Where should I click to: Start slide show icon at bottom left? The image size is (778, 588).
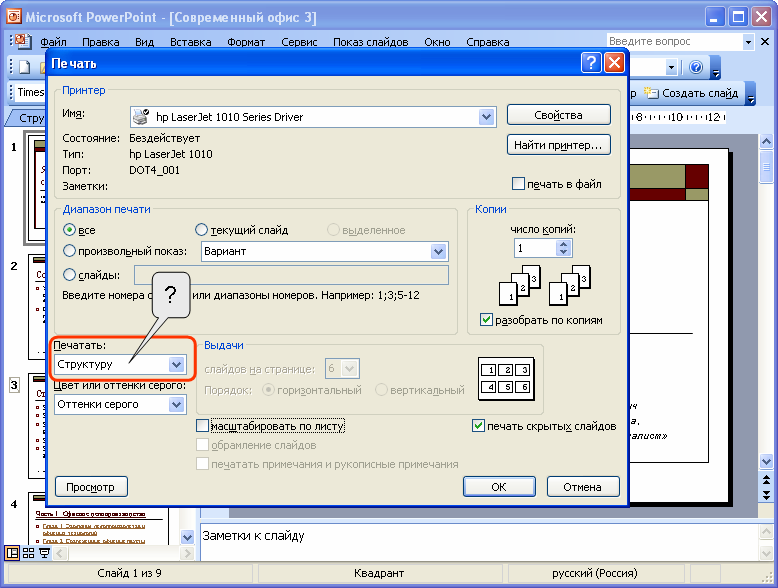pos(45,553)
